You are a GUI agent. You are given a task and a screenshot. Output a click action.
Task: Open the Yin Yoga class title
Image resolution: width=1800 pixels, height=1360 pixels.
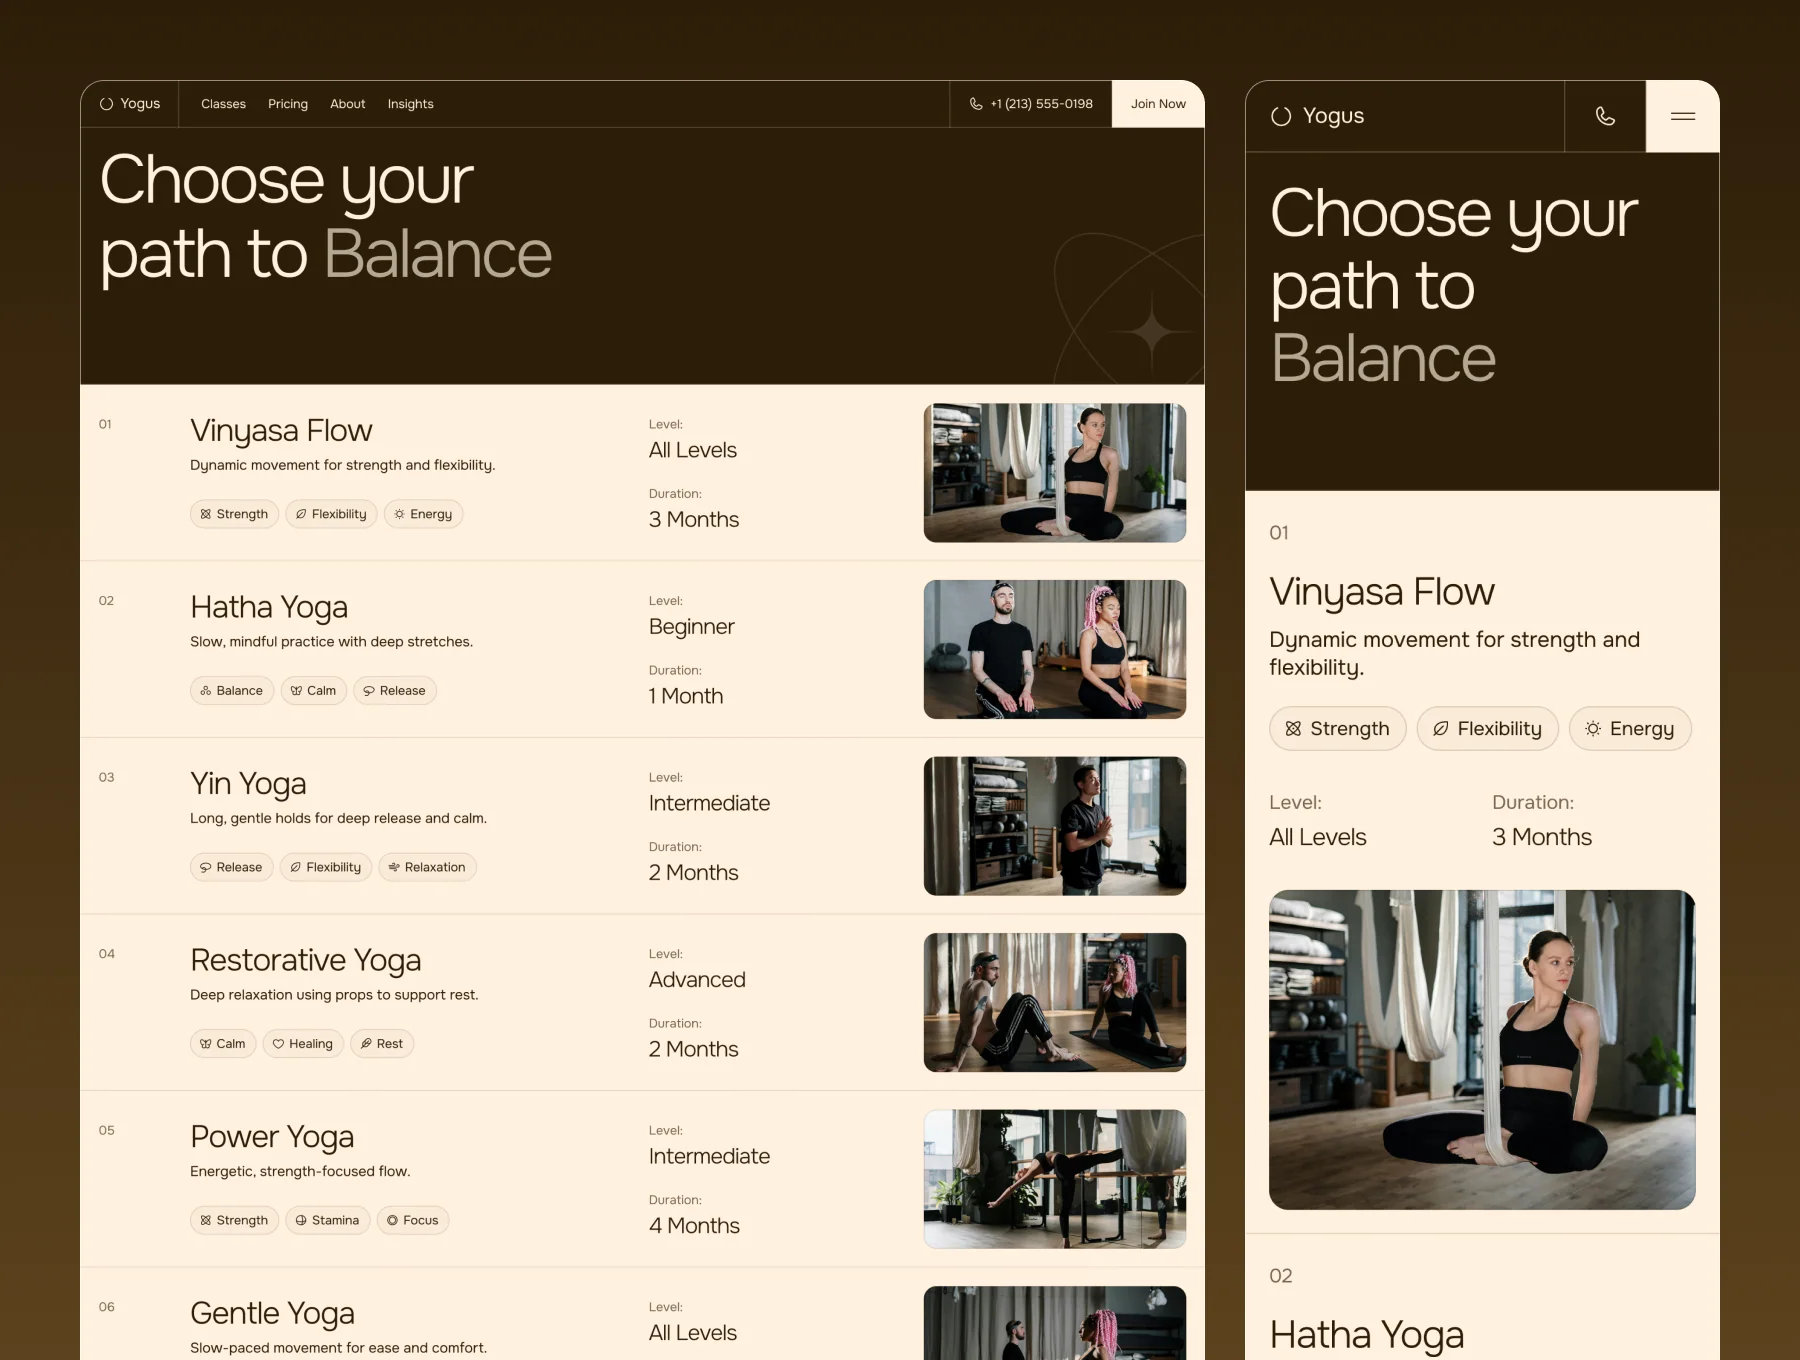pos(248,784)
